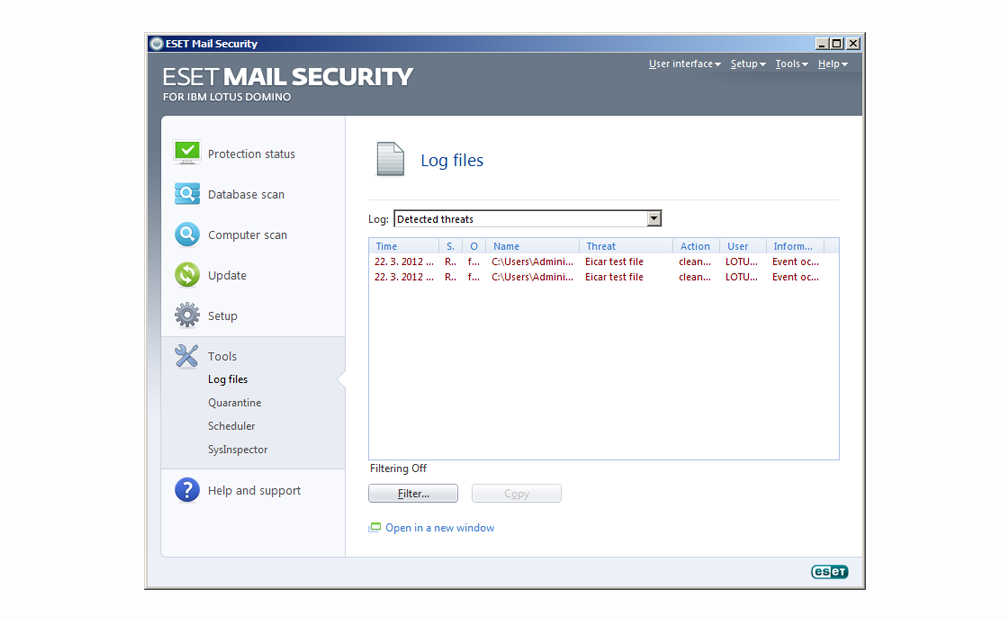Screen dimensions: 1008x620
Task: Select Log files under Tools
Action: tap(228, 379)
